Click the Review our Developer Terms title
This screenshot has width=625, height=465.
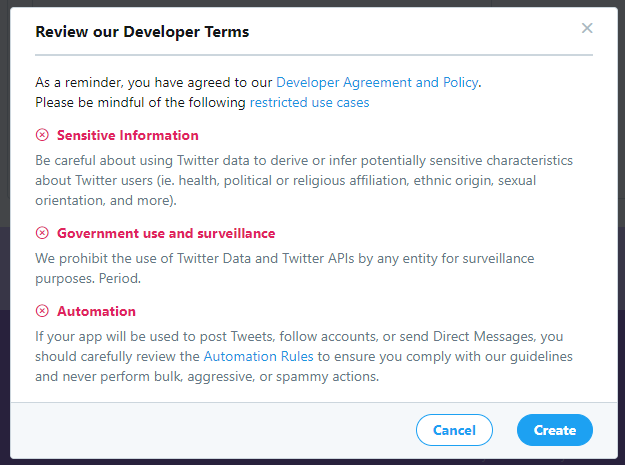click(x=142, y=32)
